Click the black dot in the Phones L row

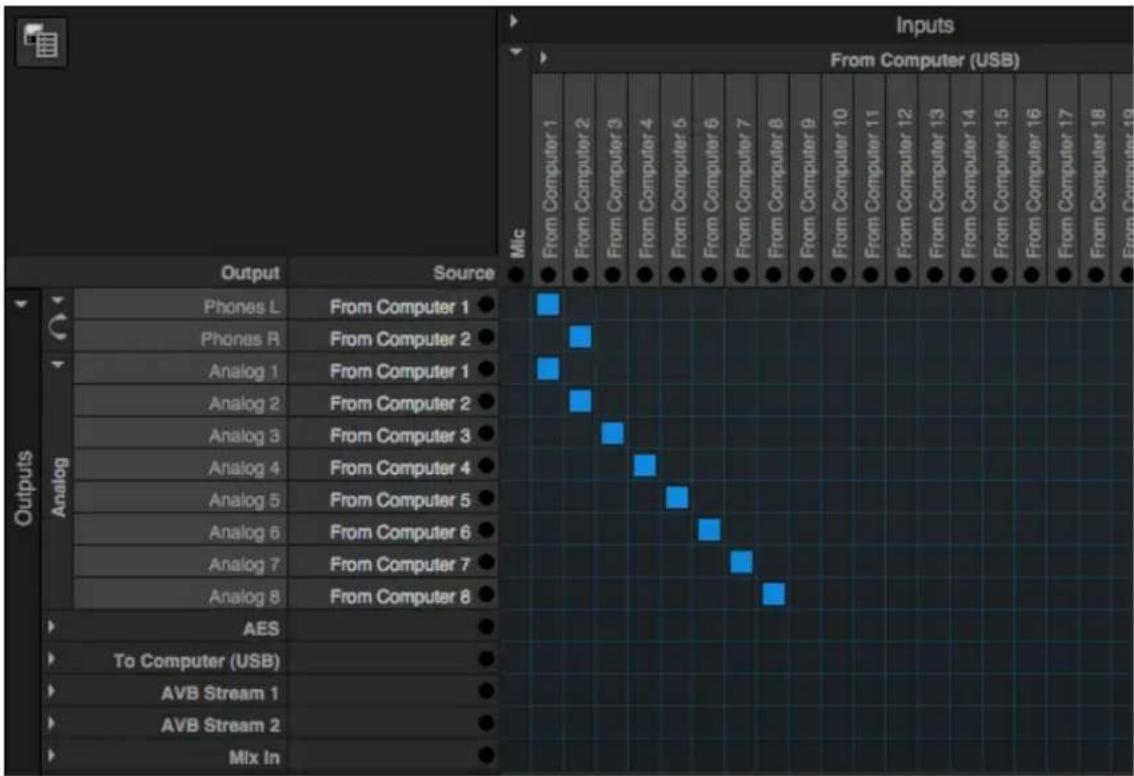(x=487, y=305)
